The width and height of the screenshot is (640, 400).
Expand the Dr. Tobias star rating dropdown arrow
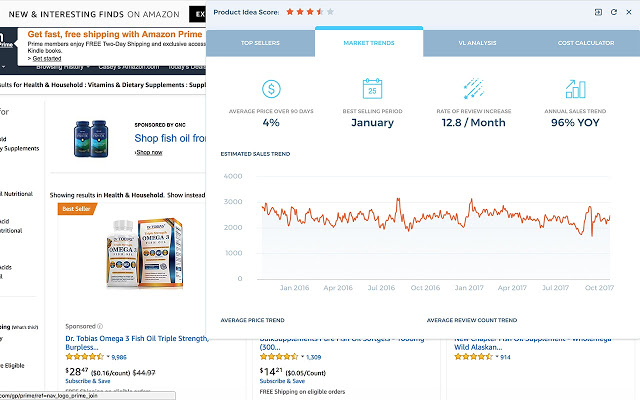click(x=108, y=357)
